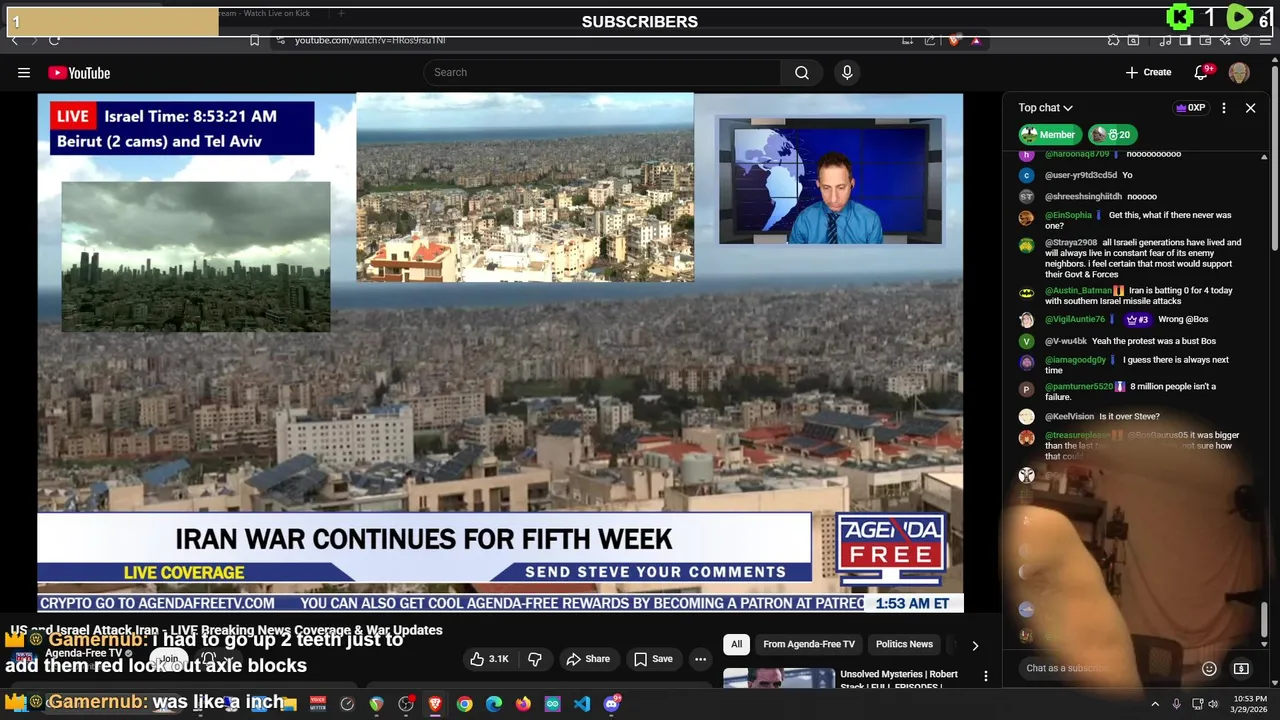1280x720 pixels.
Task: Open YouTube notifications bell
Action: pyautogui.click(x=1202, y=72)
